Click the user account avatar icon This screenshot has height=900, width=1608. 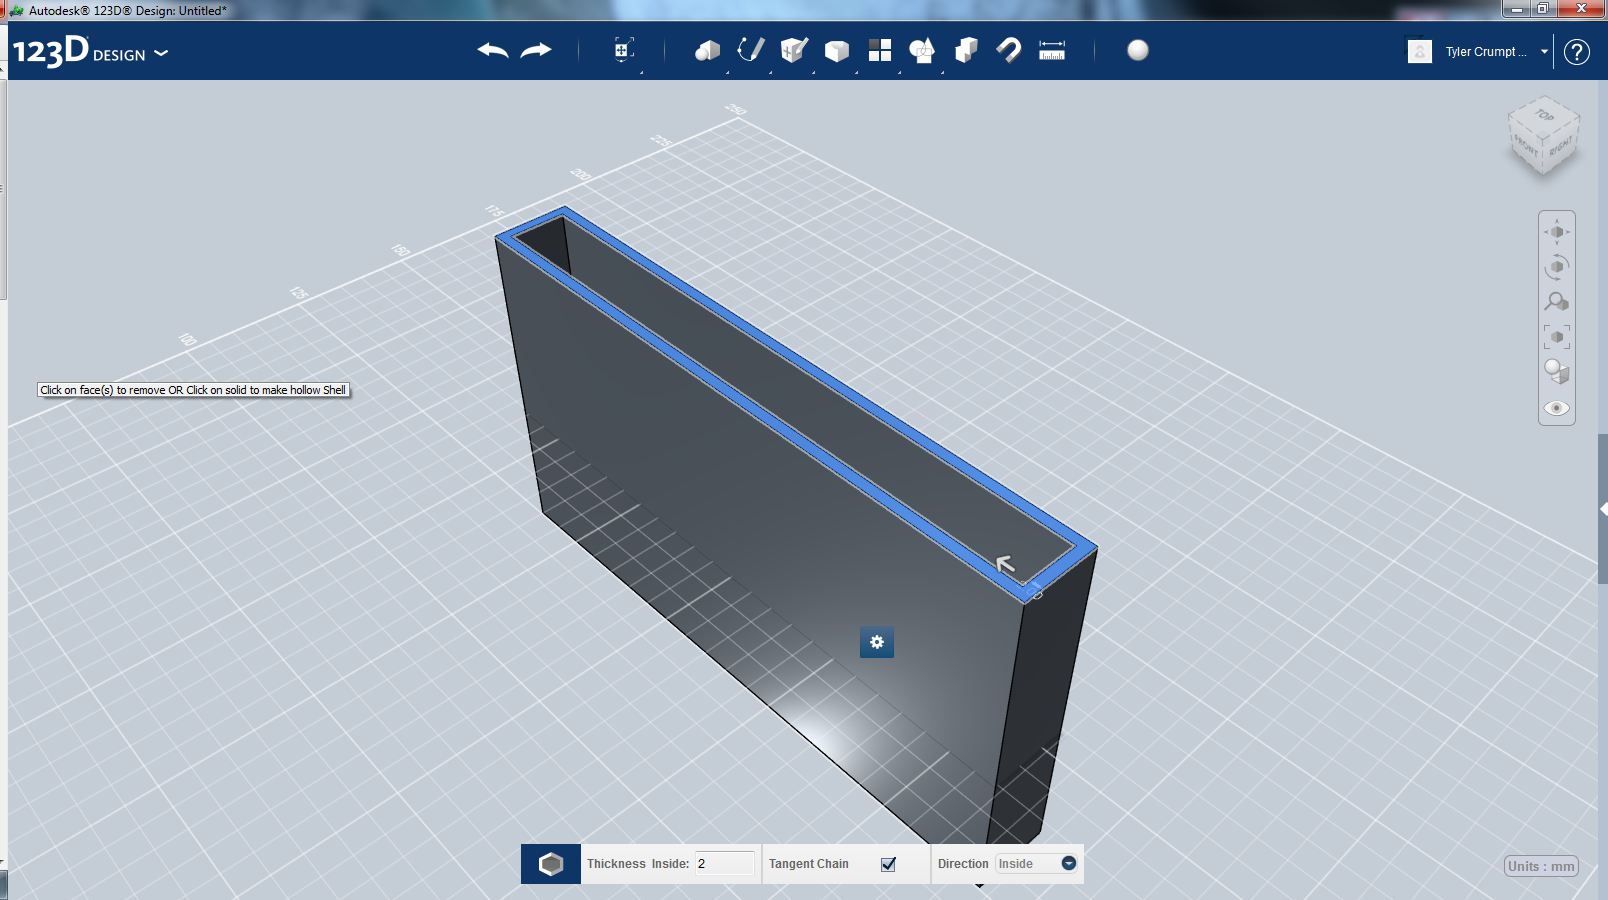click(x=1420, y=51)
